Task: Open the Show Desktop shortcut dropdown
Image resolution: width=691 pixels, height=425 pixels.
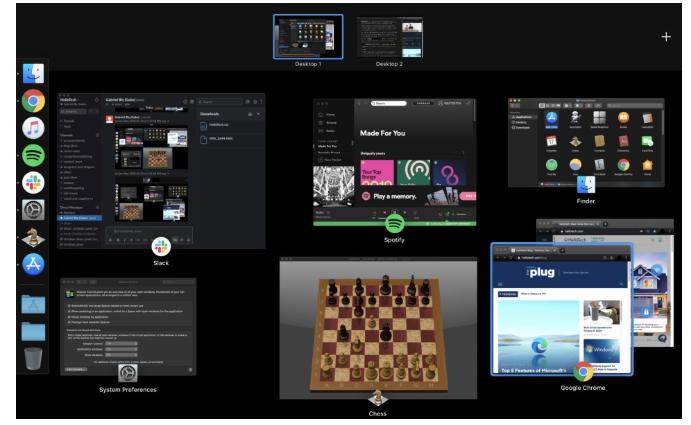Action: [x=121, y=354]
